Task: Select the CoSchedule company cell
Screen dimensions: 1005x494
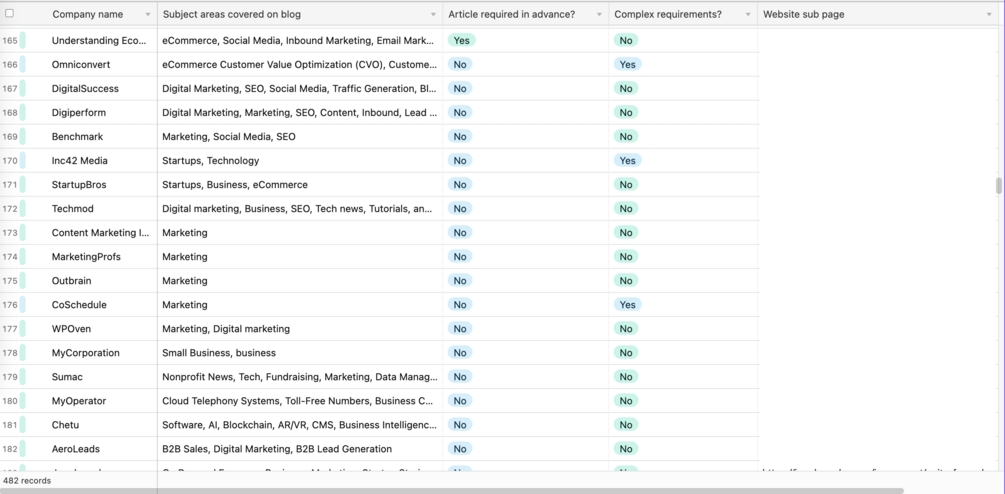Action: tap(91, 304)
